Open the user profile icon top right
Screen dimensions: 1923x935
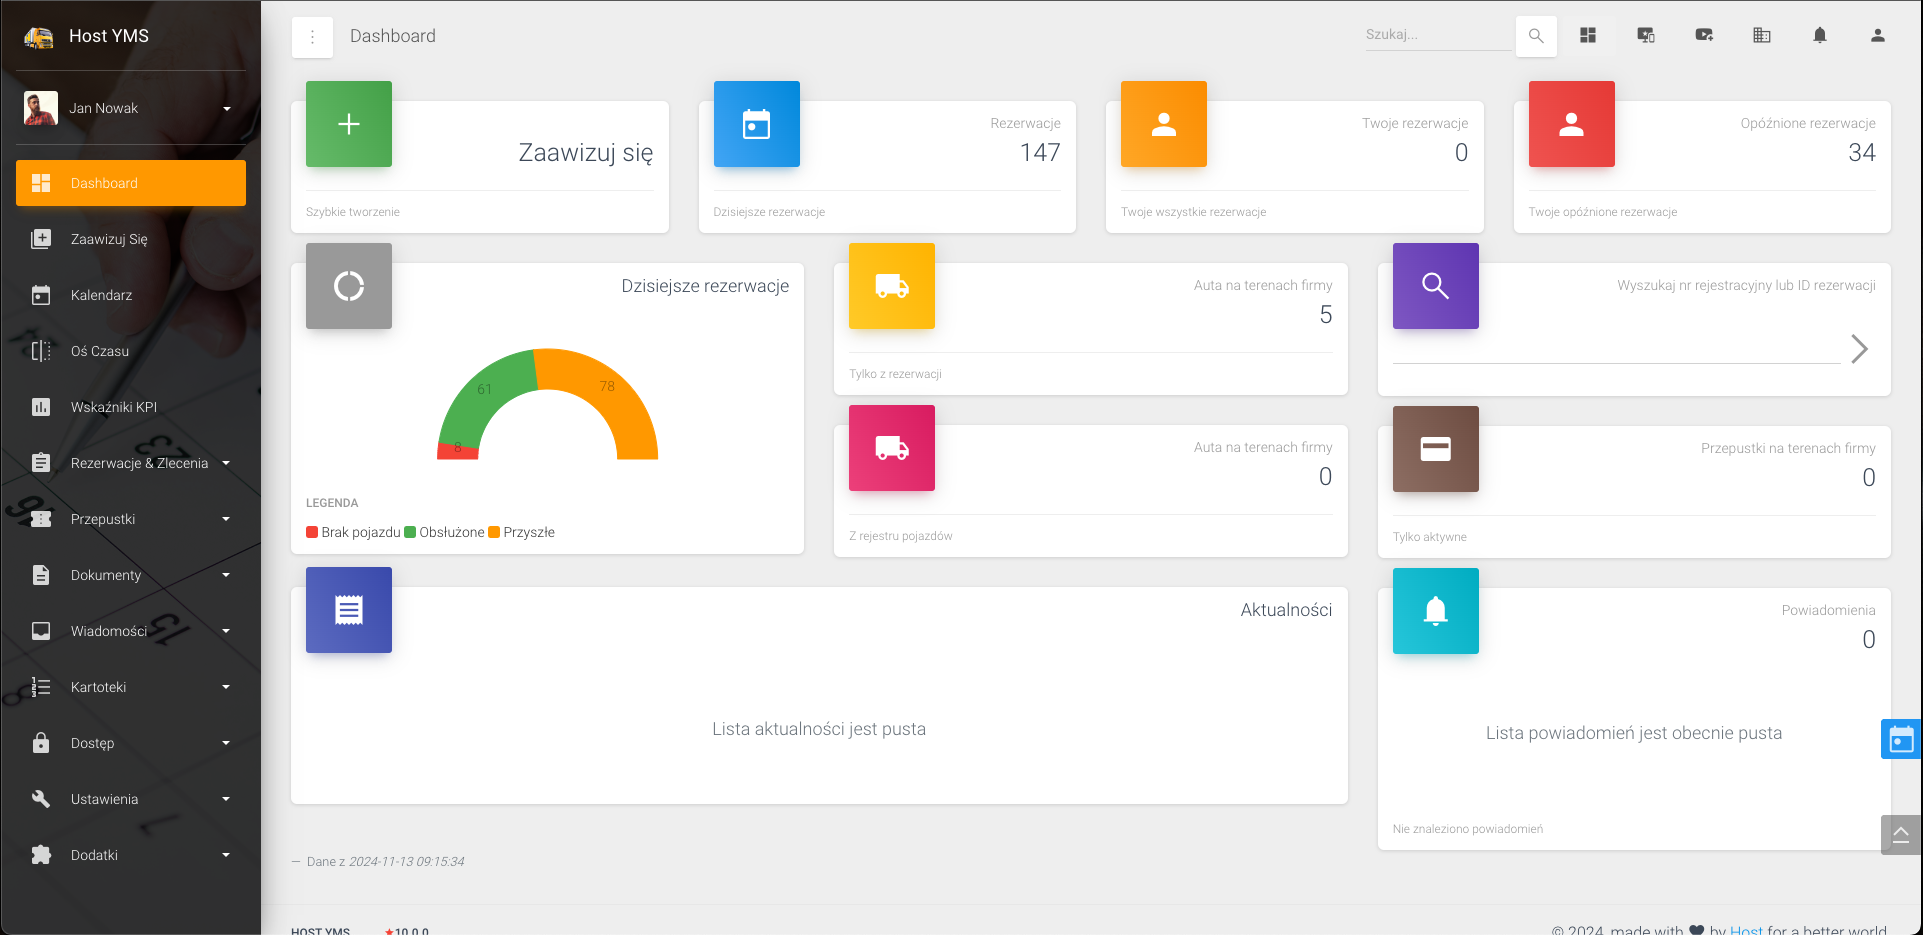pyautogui.click(x=1877, y=35)
